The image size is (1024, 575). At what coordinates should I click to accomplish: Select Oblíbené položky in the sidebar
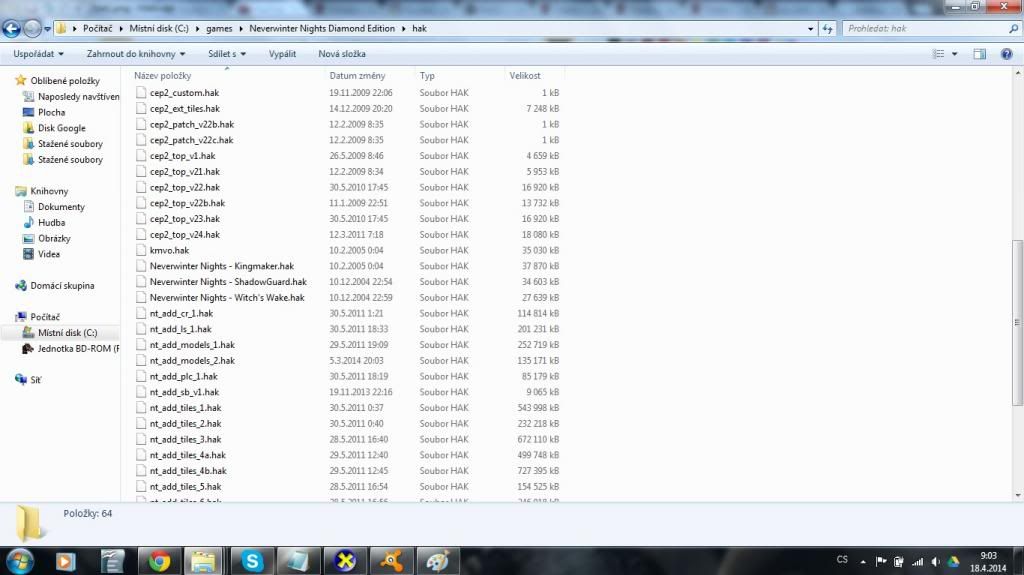point(65,80)
